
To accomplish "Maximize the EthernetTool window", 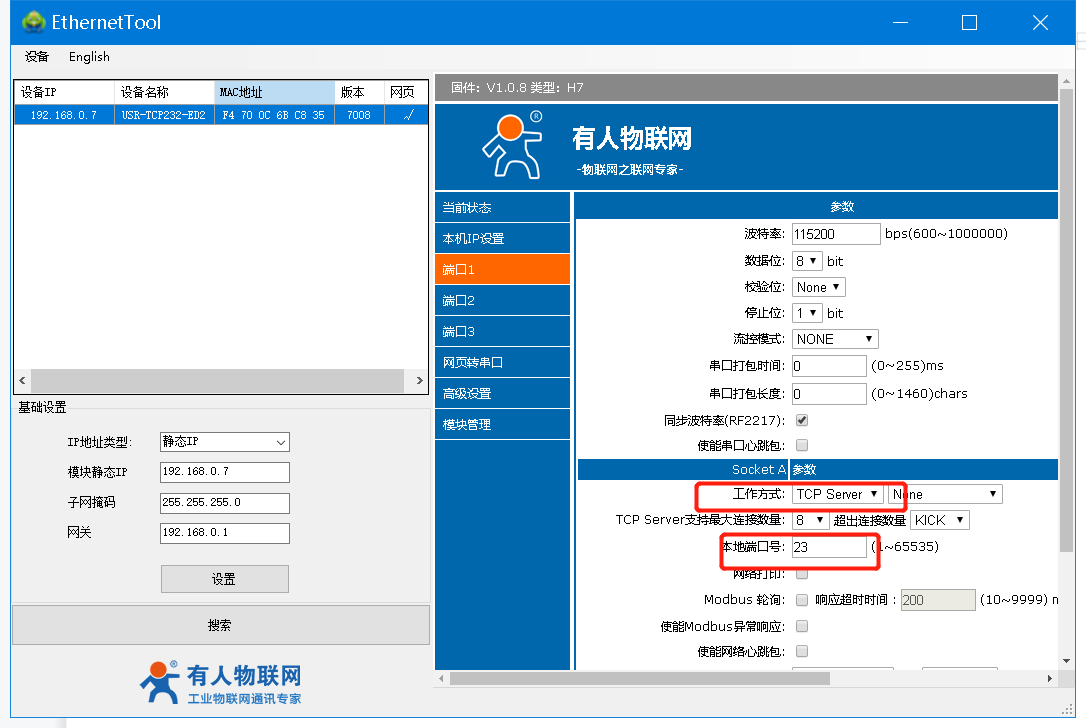I will pyautogui.click(x=969, y=22).
